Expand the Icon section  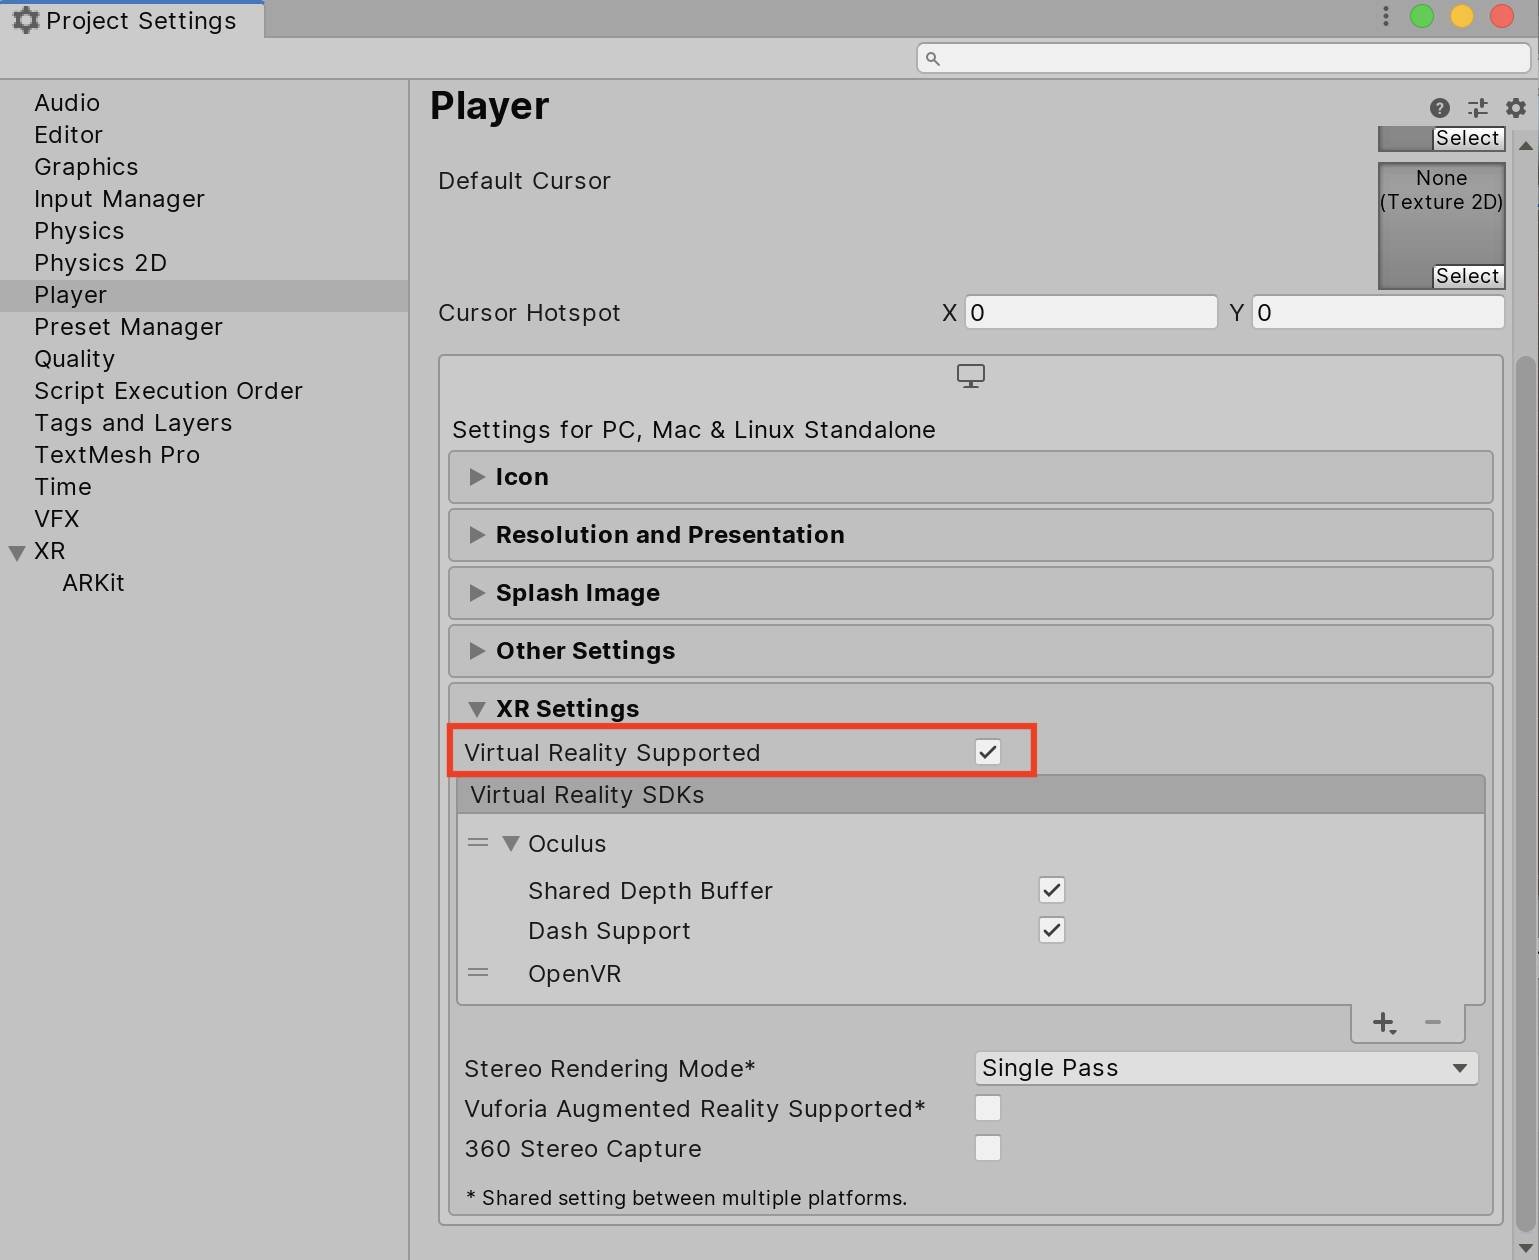[x=971, y=477]
